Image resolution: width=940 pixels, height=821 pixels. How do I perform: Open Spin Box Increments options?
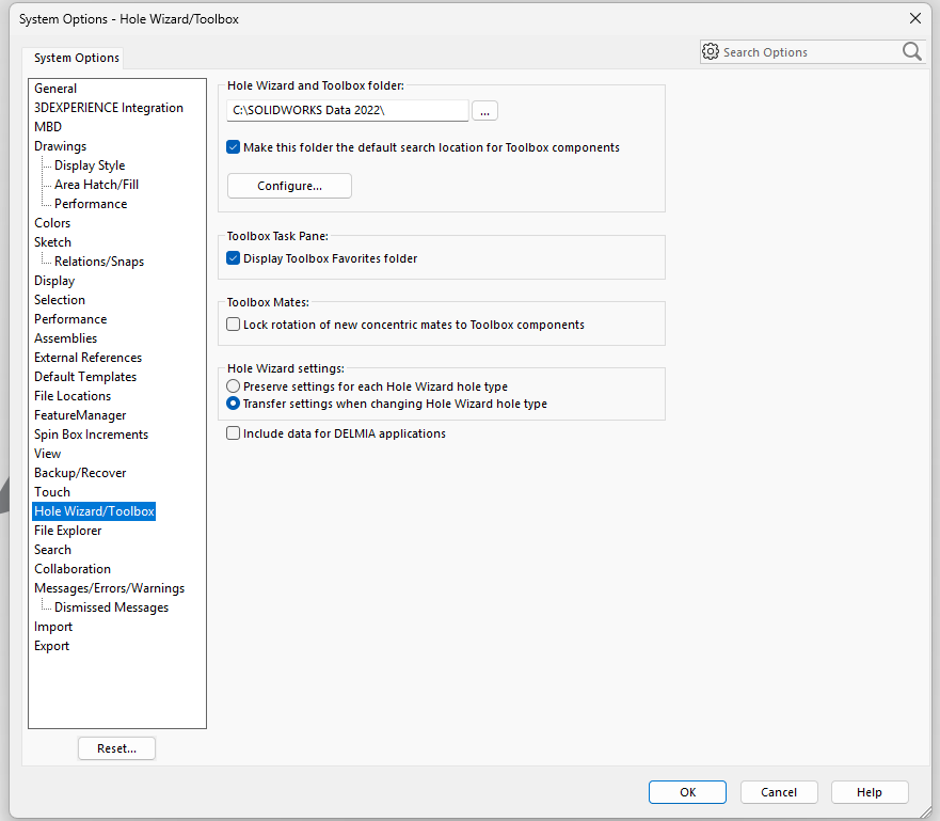91,434
